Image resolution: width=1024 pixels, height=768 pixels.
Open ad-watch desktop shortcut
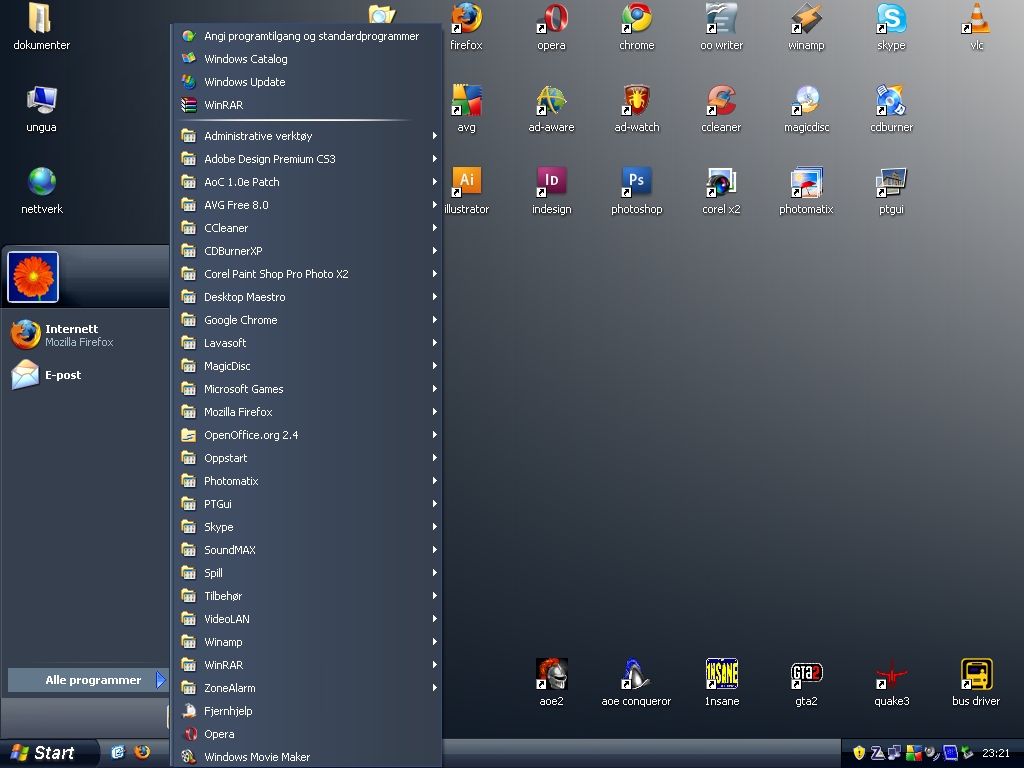pos(637,108)
